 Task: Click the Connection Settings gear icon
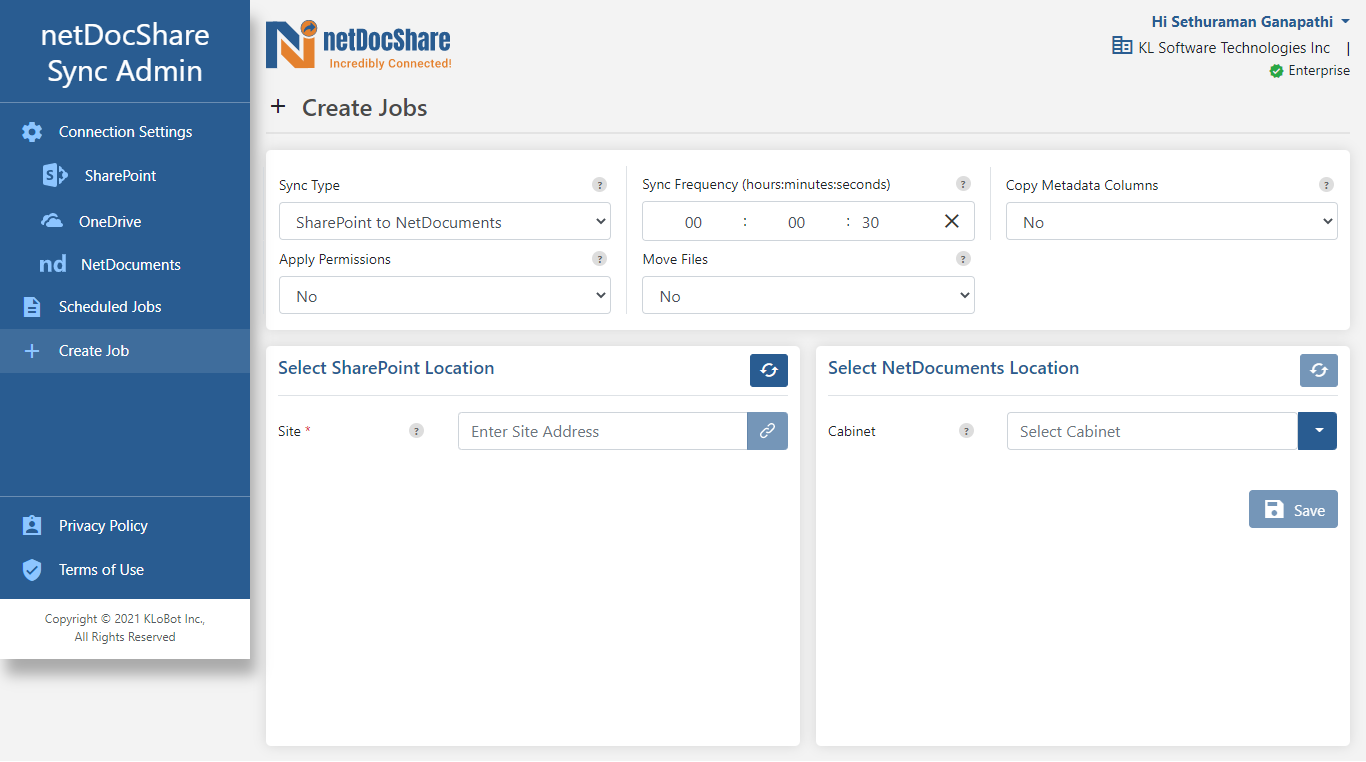click(32, 132)
